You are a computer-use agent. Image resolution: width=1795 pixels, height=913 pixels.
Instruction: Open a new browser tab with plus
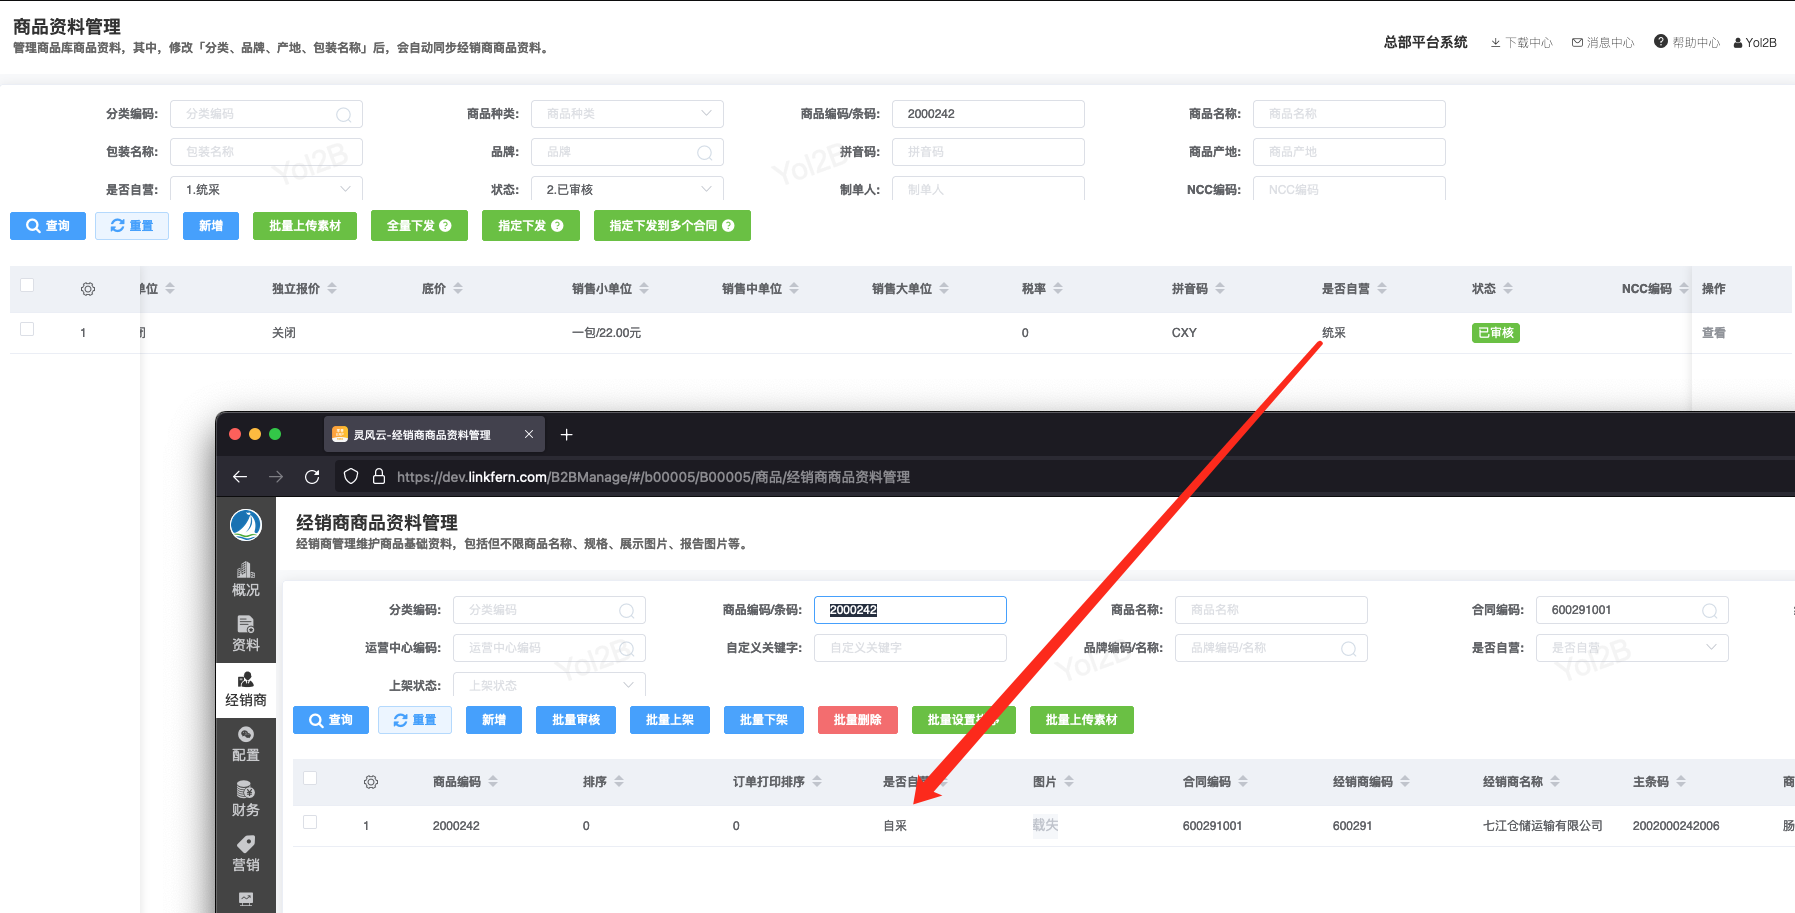(566, 435)
